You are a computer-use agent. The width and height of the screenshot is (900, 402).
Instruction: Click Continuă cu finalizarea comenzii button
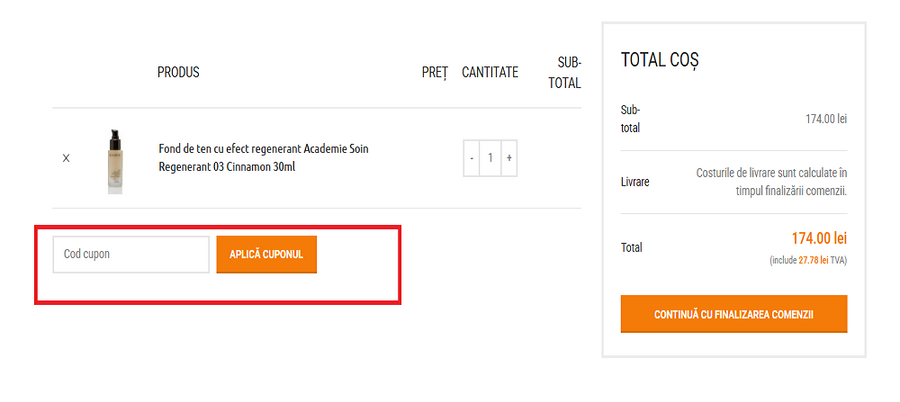point(734,314)
